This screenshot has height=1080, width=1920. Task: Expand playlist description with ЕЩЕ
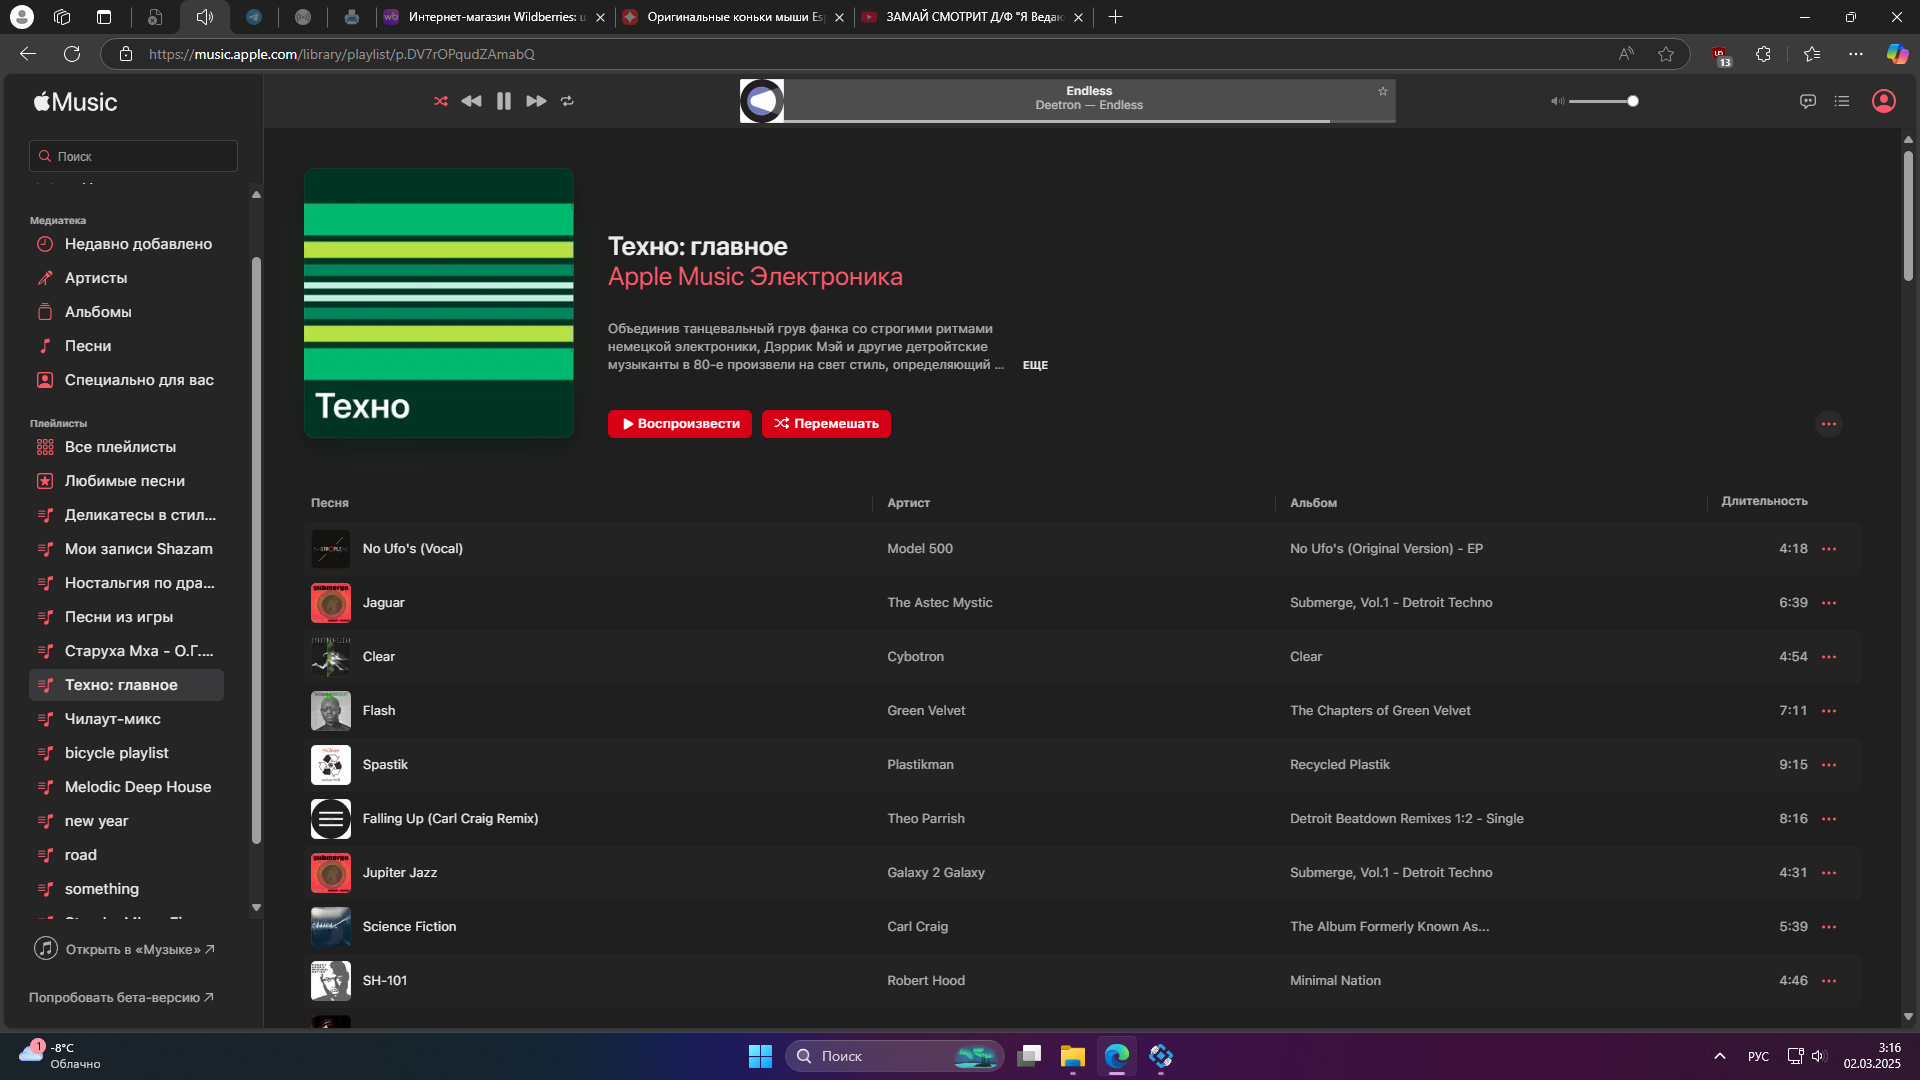pyautogui.click(x=1035, y=365)
